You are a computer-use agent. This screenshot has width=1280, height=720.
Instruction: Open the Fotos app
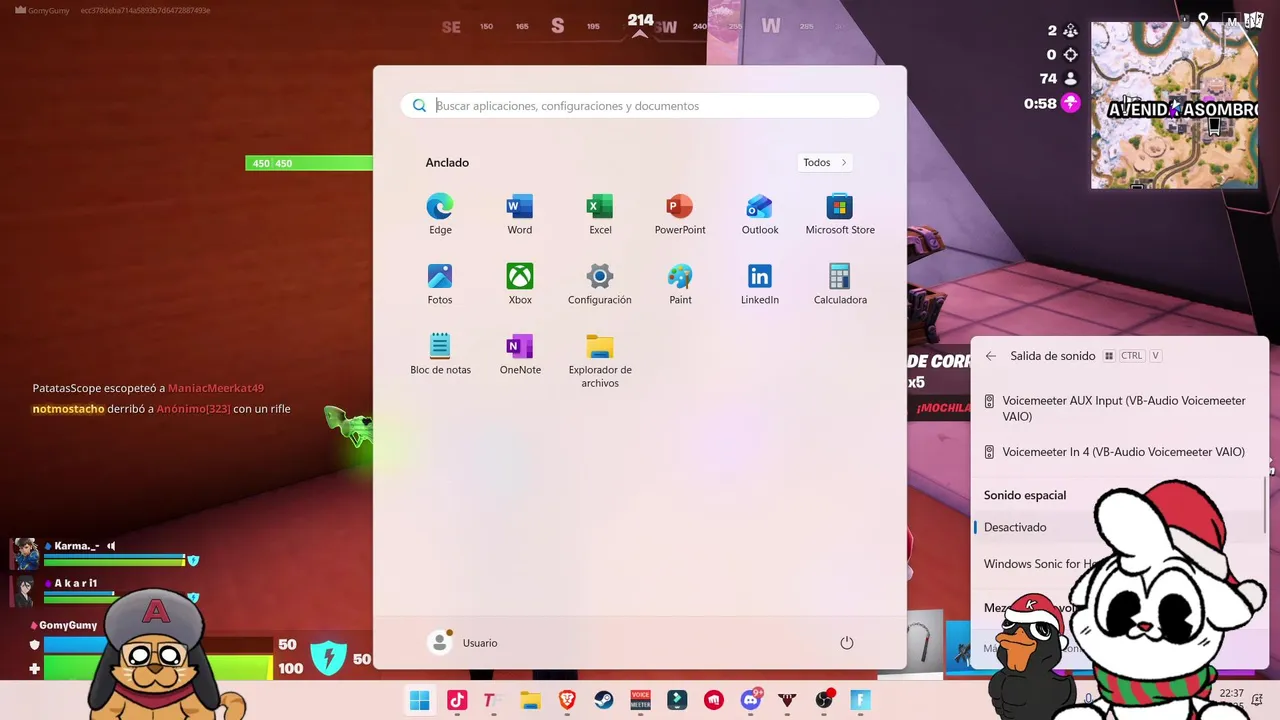coord(440,285)
